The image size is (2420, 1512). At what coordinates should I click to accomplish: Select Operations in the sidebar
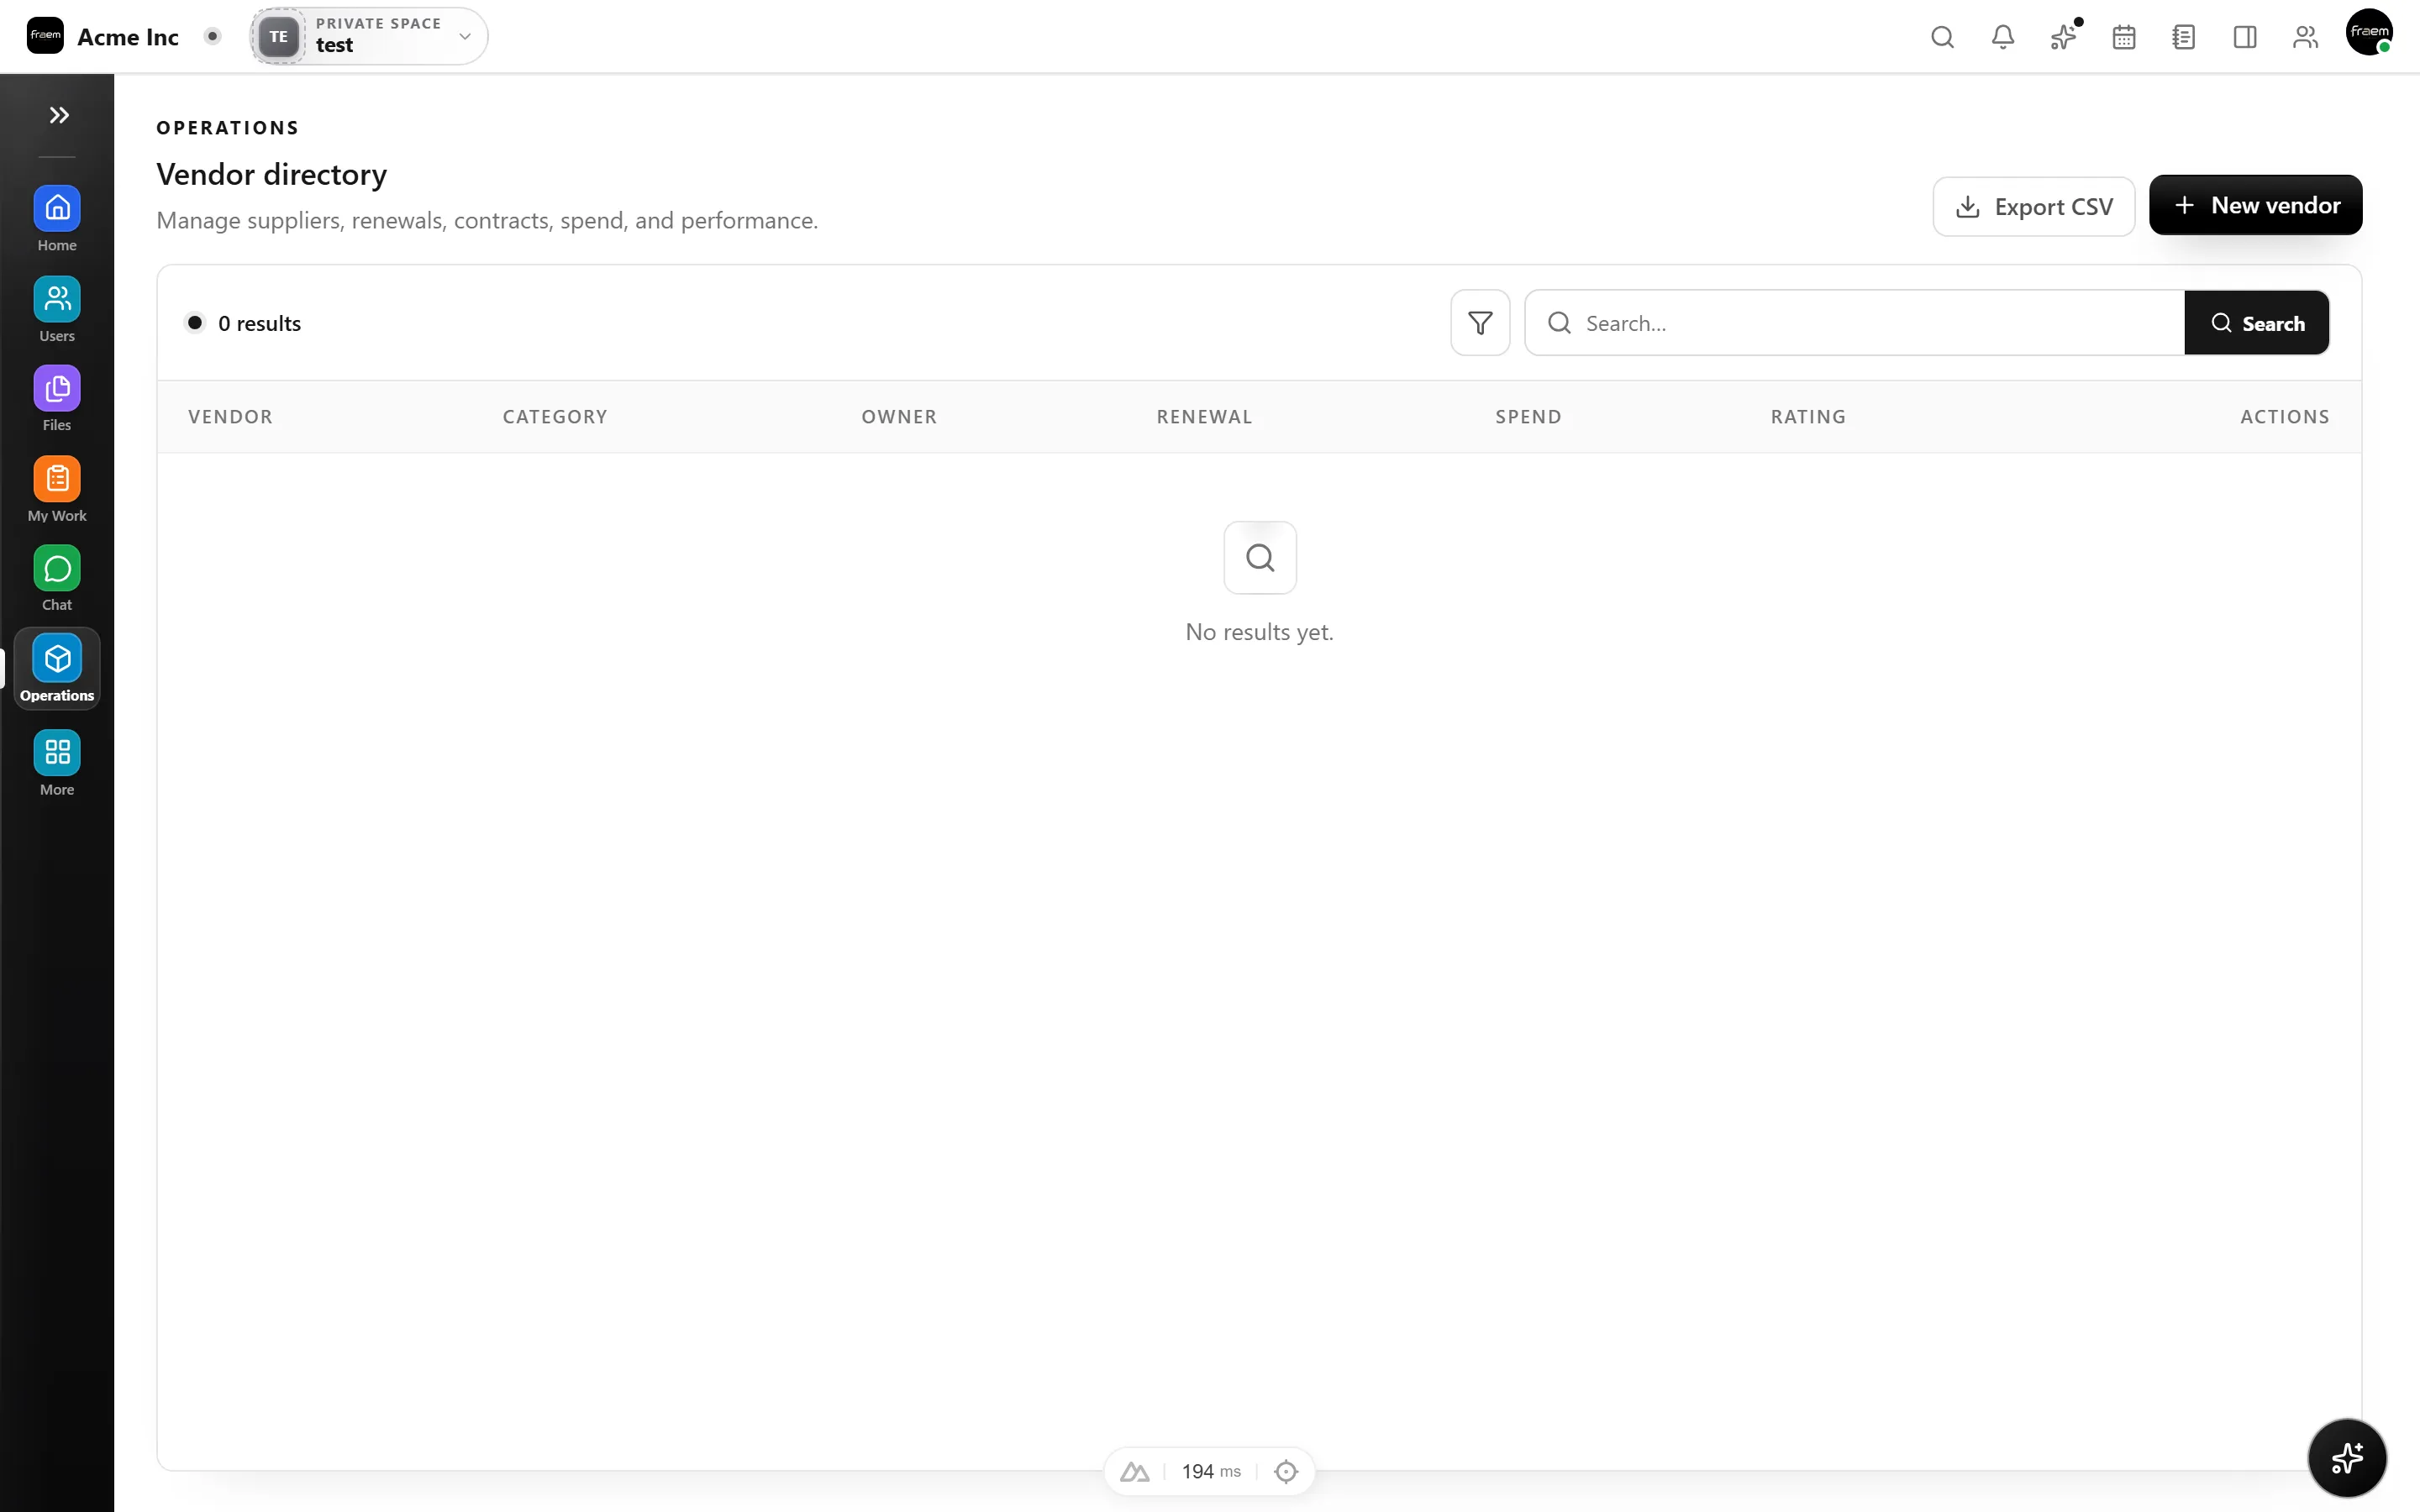(57, 669)
